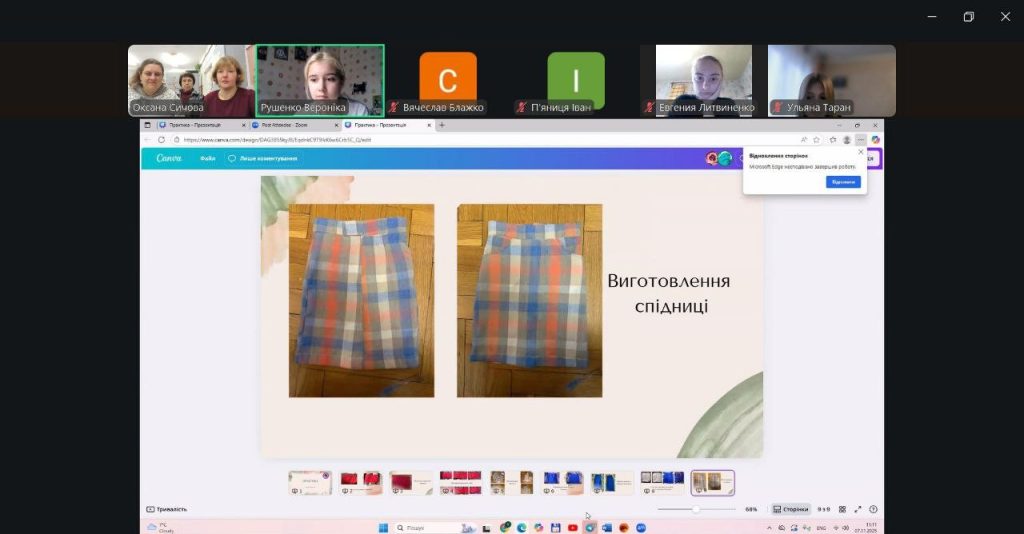Image resolution: width=1024 pixels, height=534 pixels.
Task: Click the Windows Start button
Action: (382, 527)
